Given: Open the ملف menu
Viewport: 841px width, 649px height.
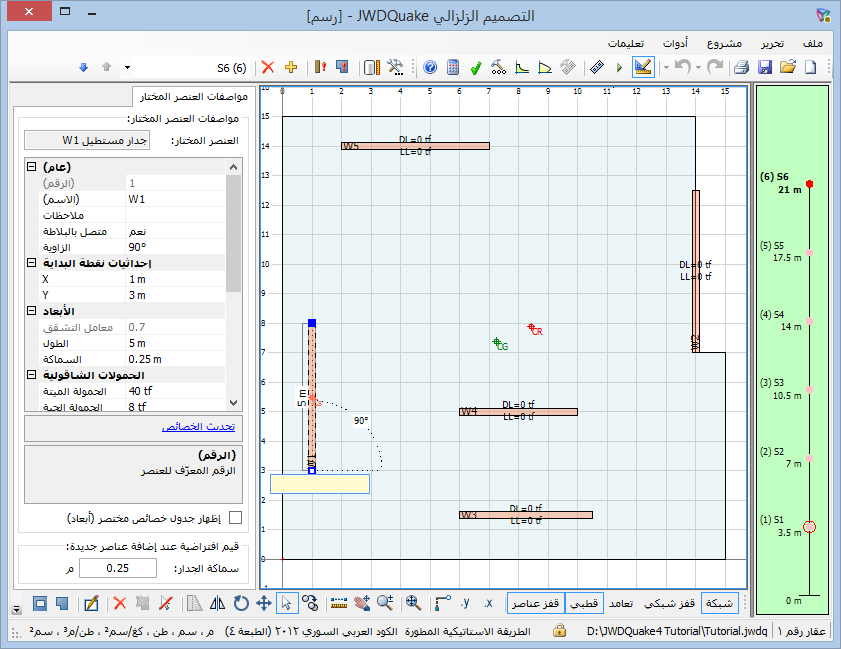Looking at the screenshot, I should [813, 42].
